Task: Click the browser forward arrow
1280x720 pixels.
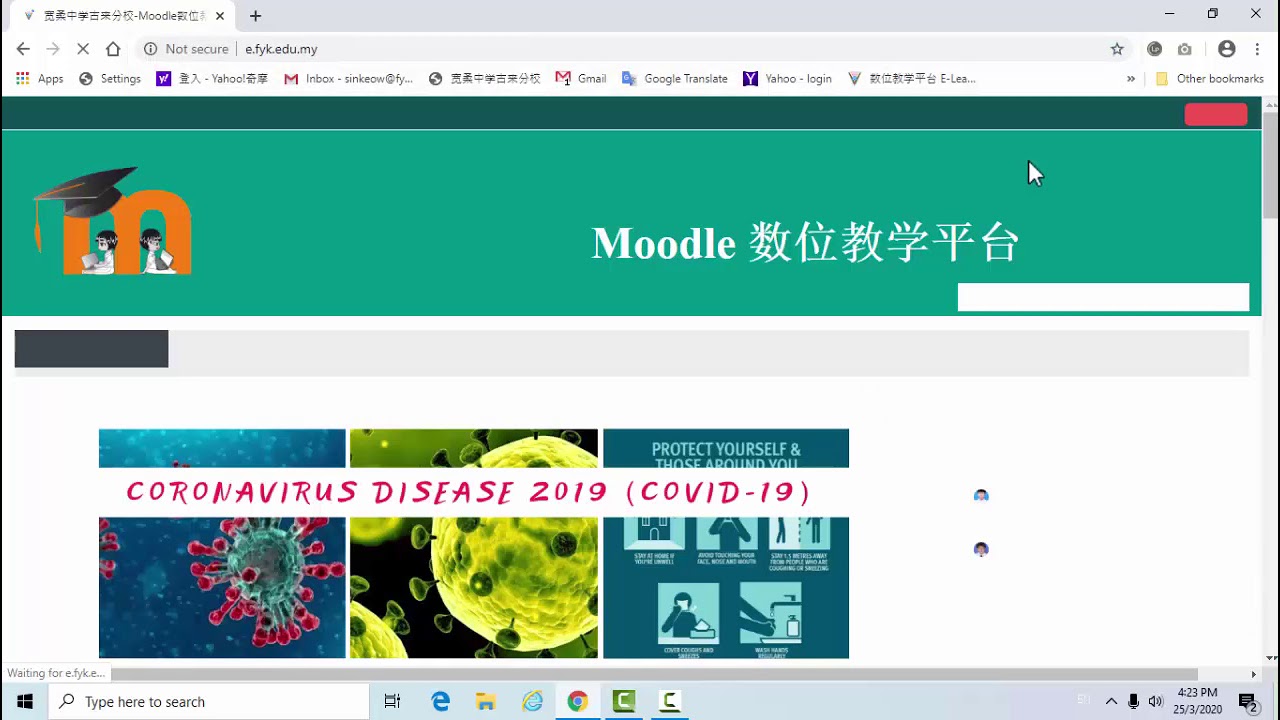Action: point(53,49)
